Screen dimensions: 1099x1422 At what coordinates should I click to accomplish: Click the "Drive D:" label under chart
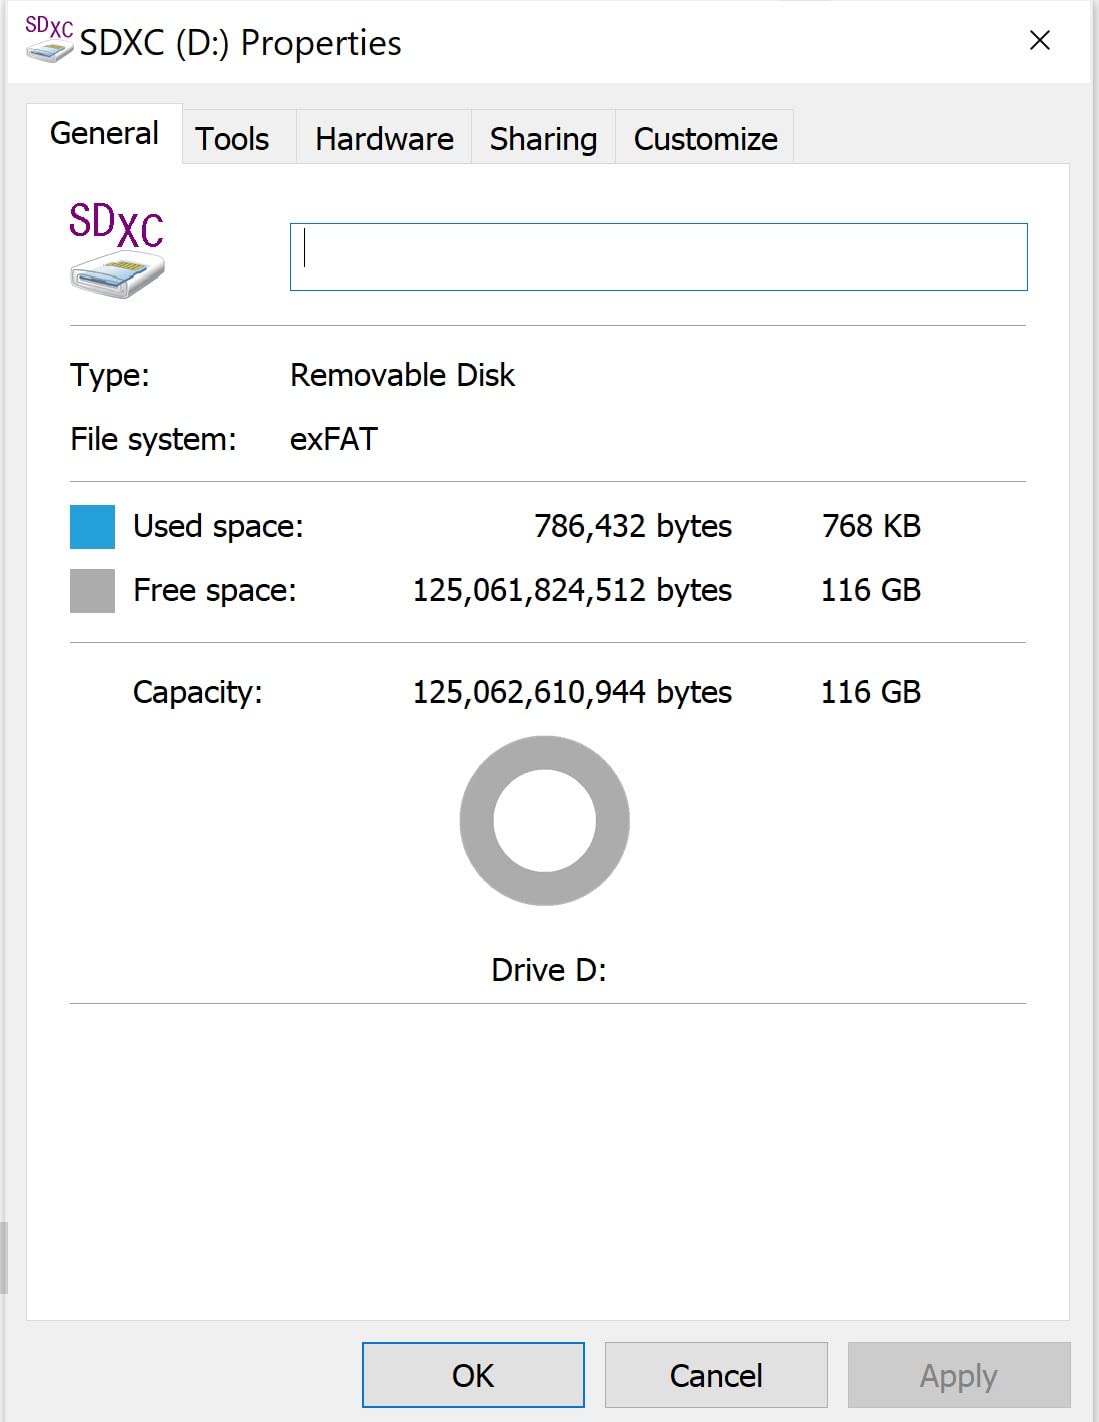click(549, 970)
